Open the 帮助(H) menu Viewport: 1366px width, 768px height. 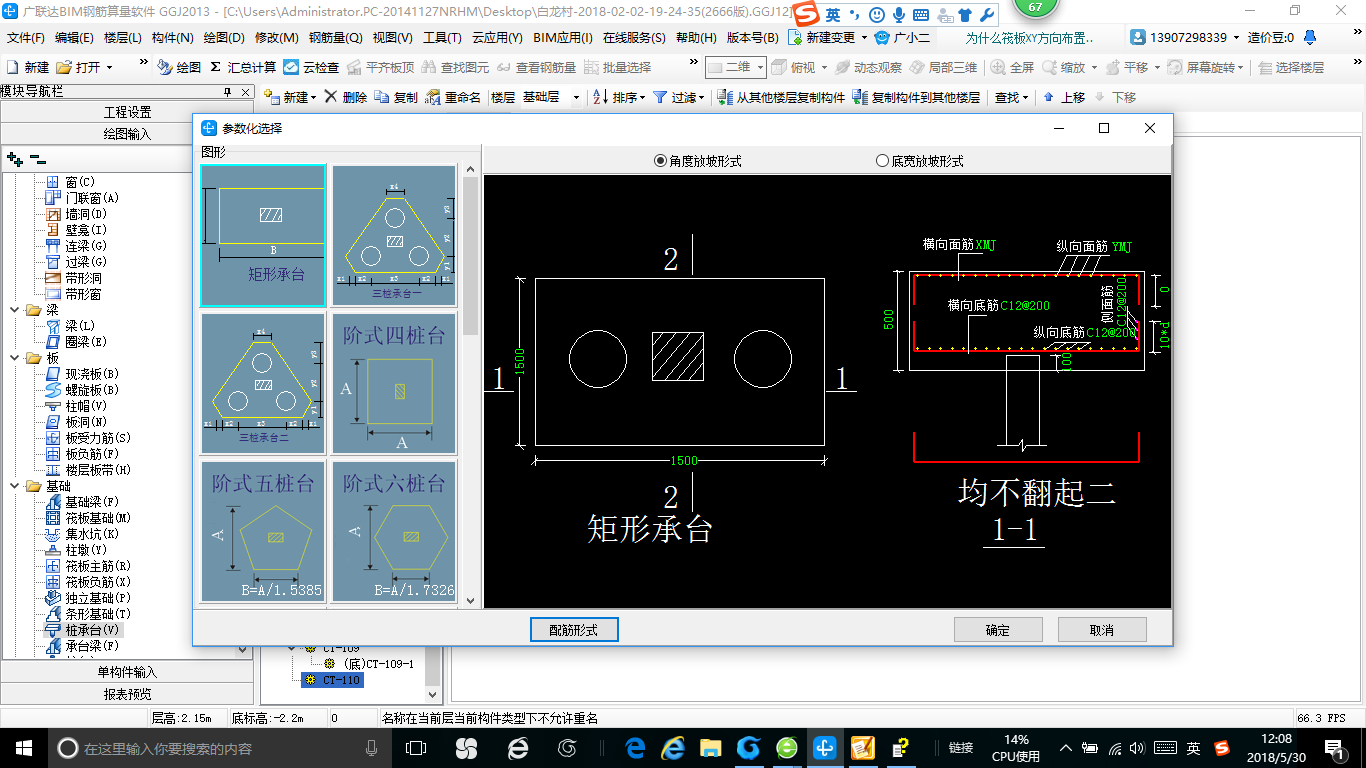point(696,38)
